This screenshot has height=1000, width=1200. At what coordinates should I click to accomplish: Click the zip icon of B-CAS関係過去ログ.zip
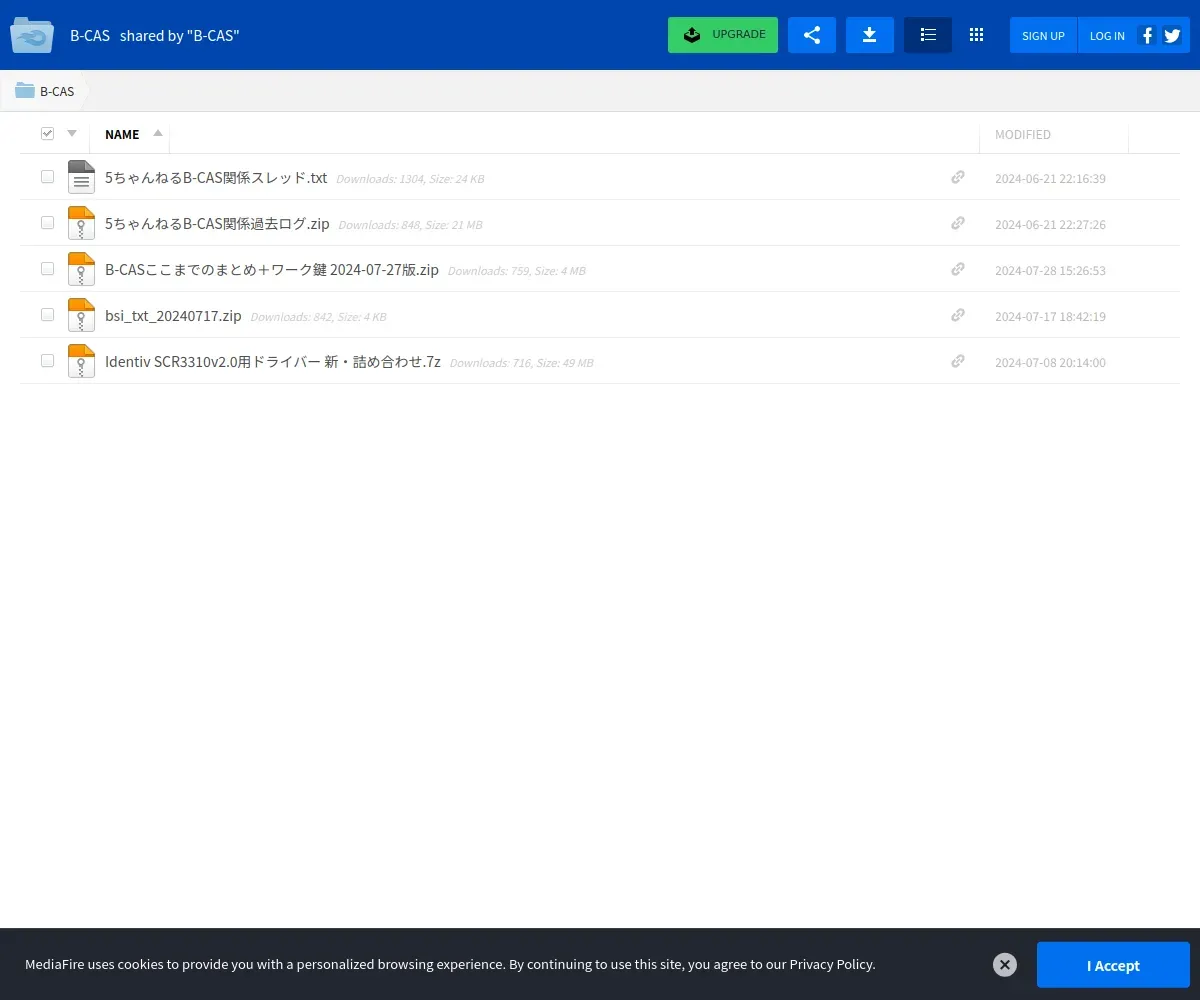[81, 223]
